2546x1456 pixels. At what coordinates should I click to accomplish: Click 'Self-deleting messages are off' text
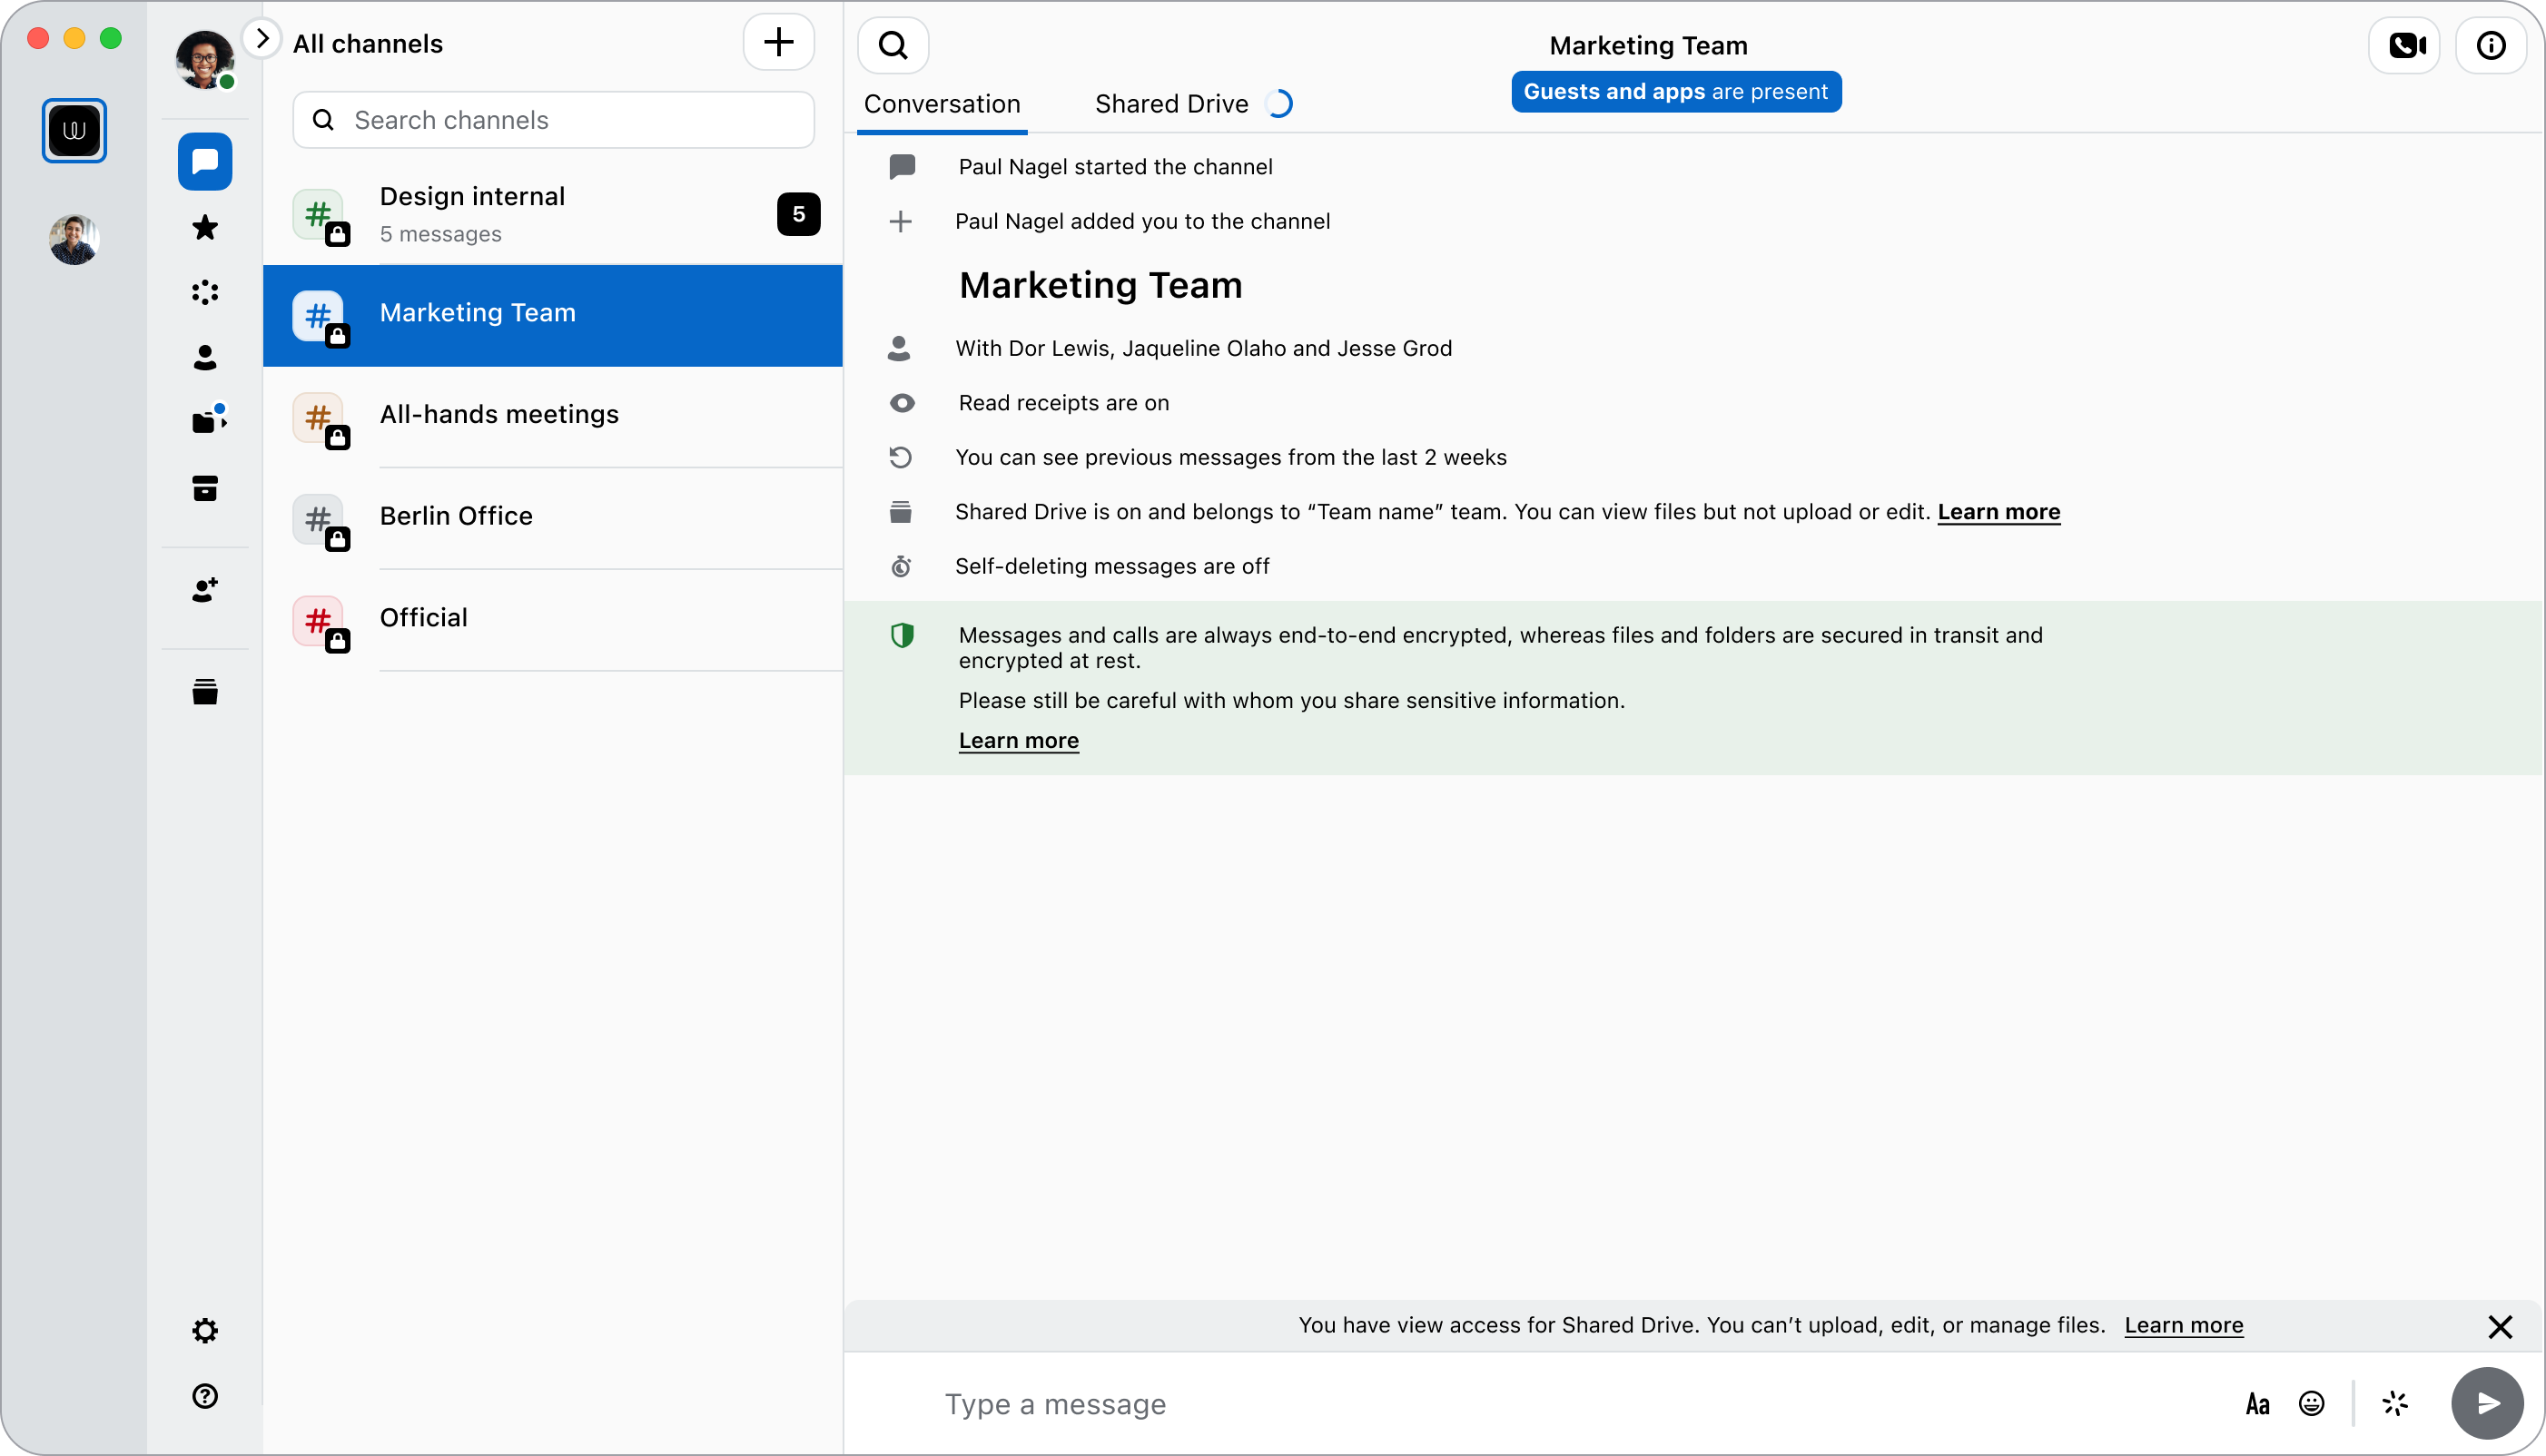[1112, 566]
